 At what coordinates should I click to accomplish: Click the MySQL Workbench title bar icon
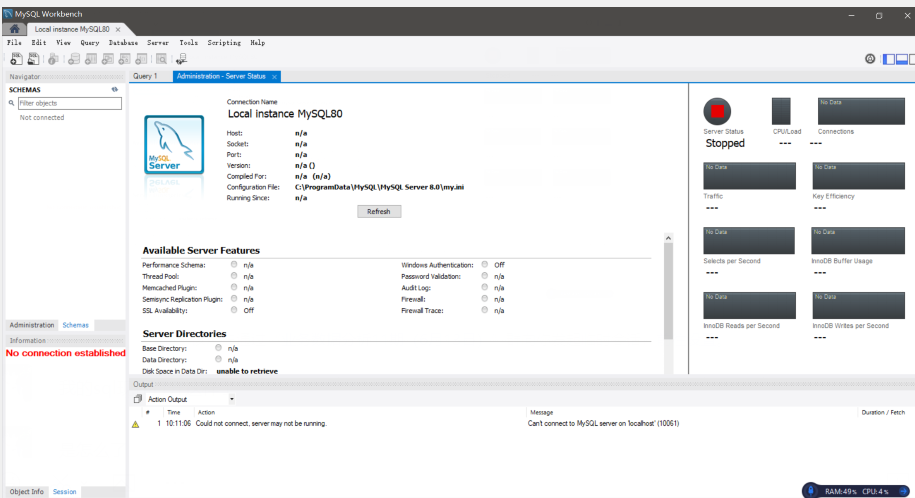tap(8, 13)
